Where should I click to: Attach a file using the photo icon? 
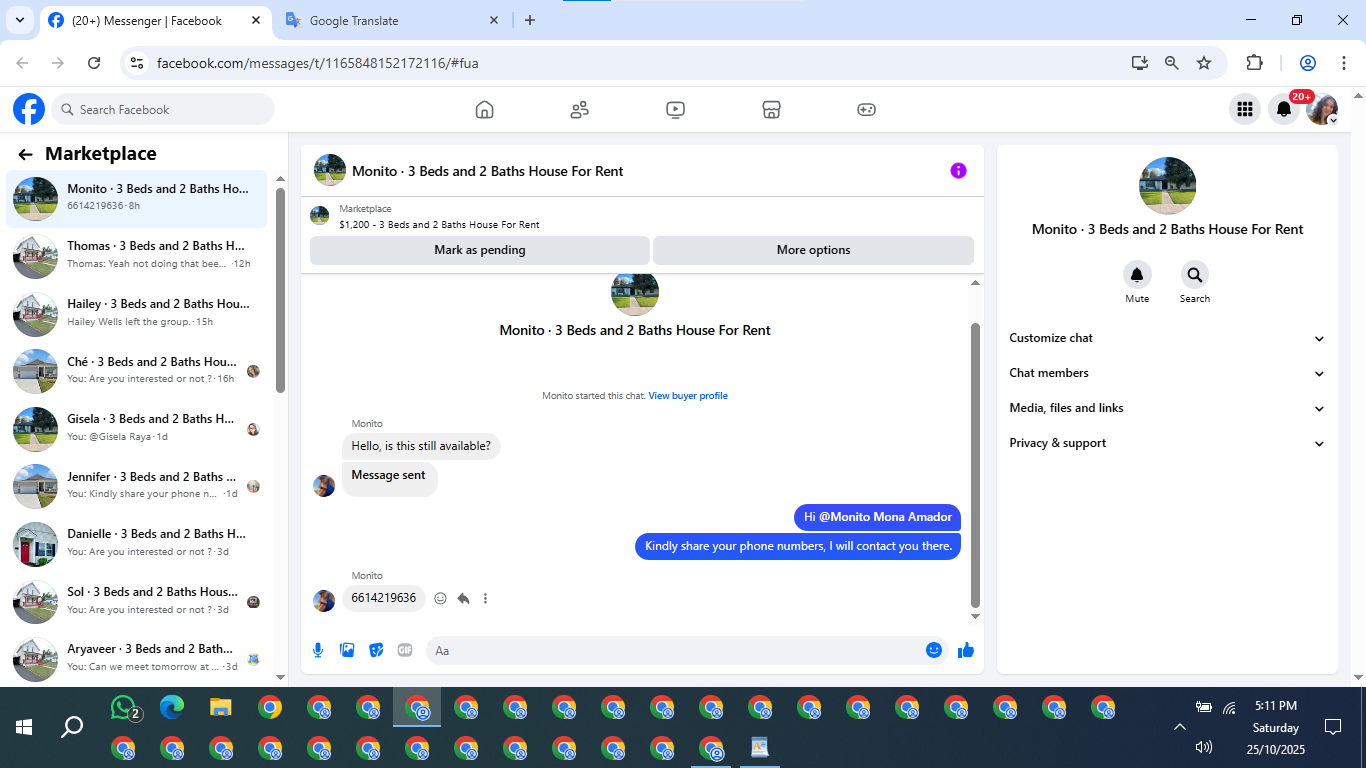pos(347,650)
